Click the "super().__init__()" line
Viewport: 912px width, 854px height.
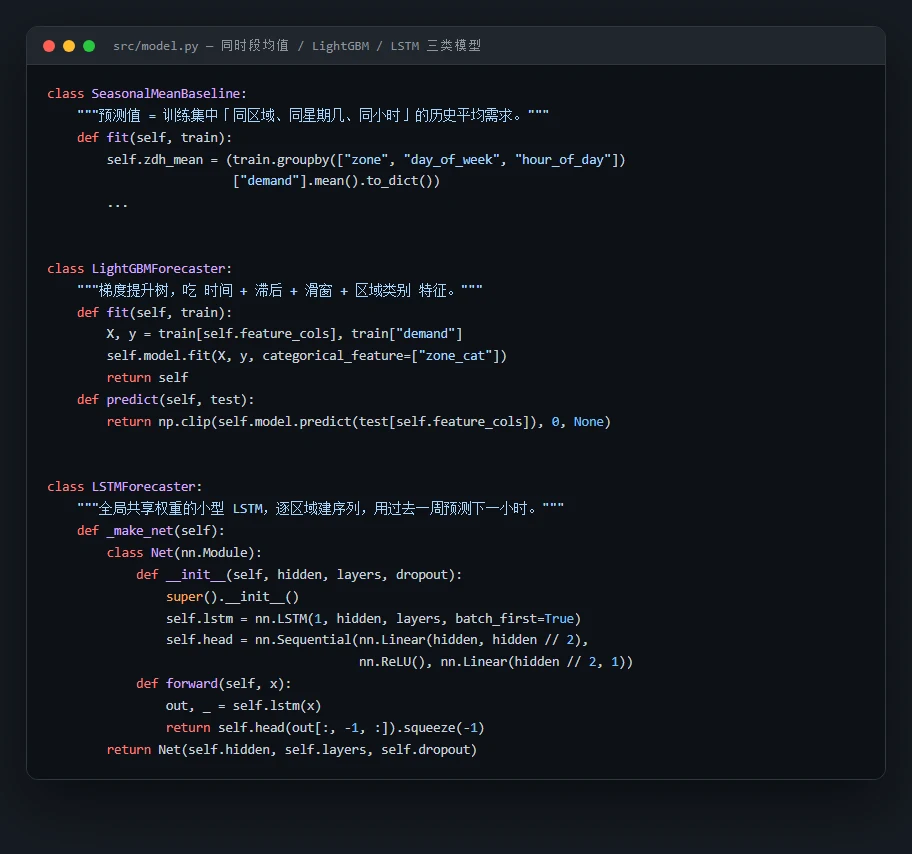(x=232, y=597)
